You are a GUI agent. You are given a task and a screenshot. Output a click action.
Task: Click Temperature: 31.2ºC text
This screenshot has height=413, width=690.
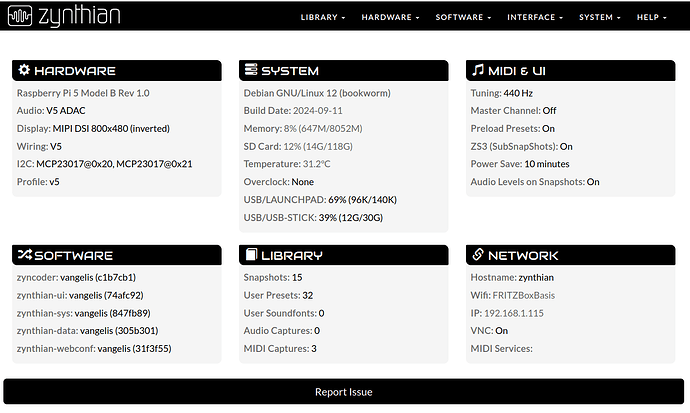click(287, 164)
